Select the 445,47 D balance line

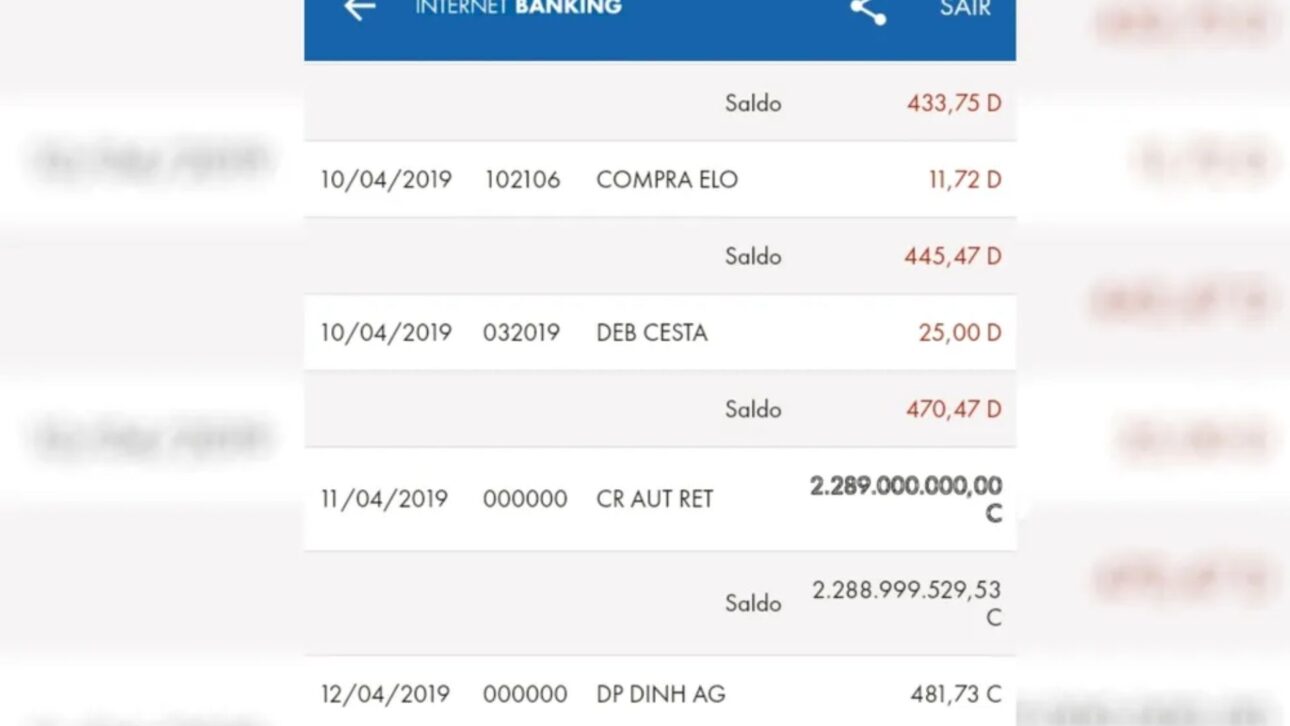click(953, 256)
